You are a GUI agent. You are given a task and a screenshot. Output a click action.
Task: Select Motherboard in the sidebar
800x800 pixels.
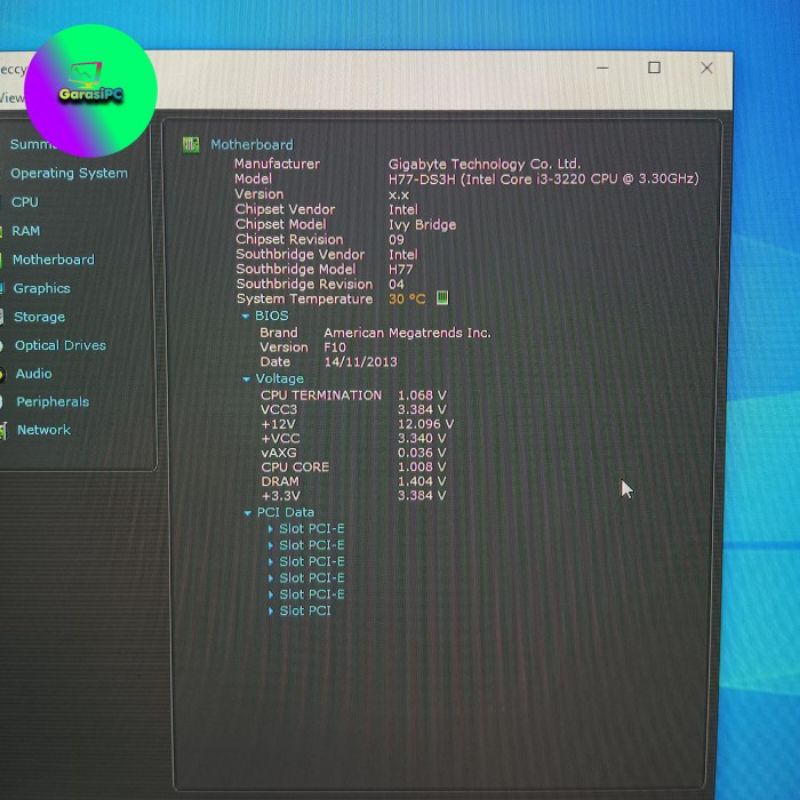click(53, 260)
